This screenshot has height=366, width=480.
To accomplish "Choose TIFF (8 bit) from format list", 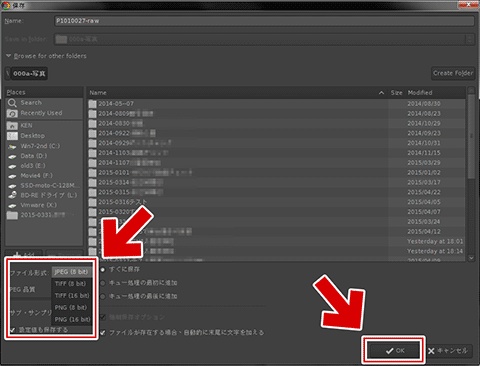I will [70, 284].
